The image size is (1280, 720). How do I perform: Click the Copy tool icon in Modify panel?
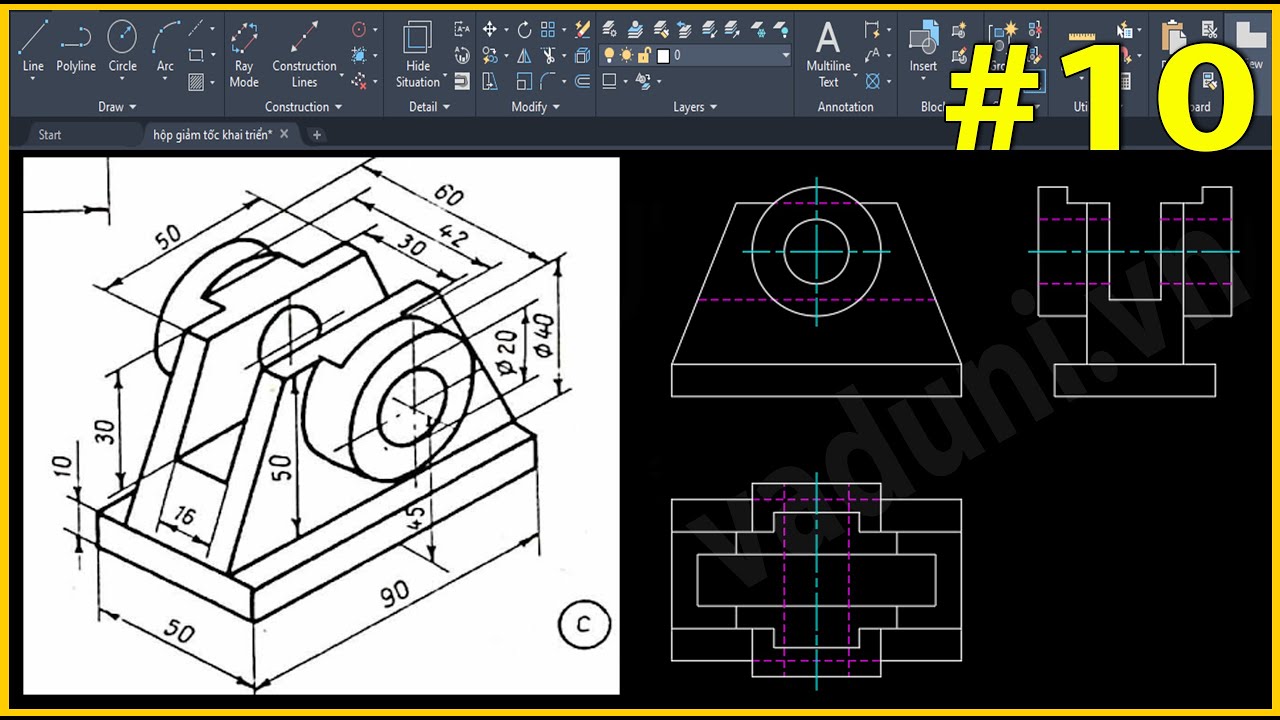(489, 55)
